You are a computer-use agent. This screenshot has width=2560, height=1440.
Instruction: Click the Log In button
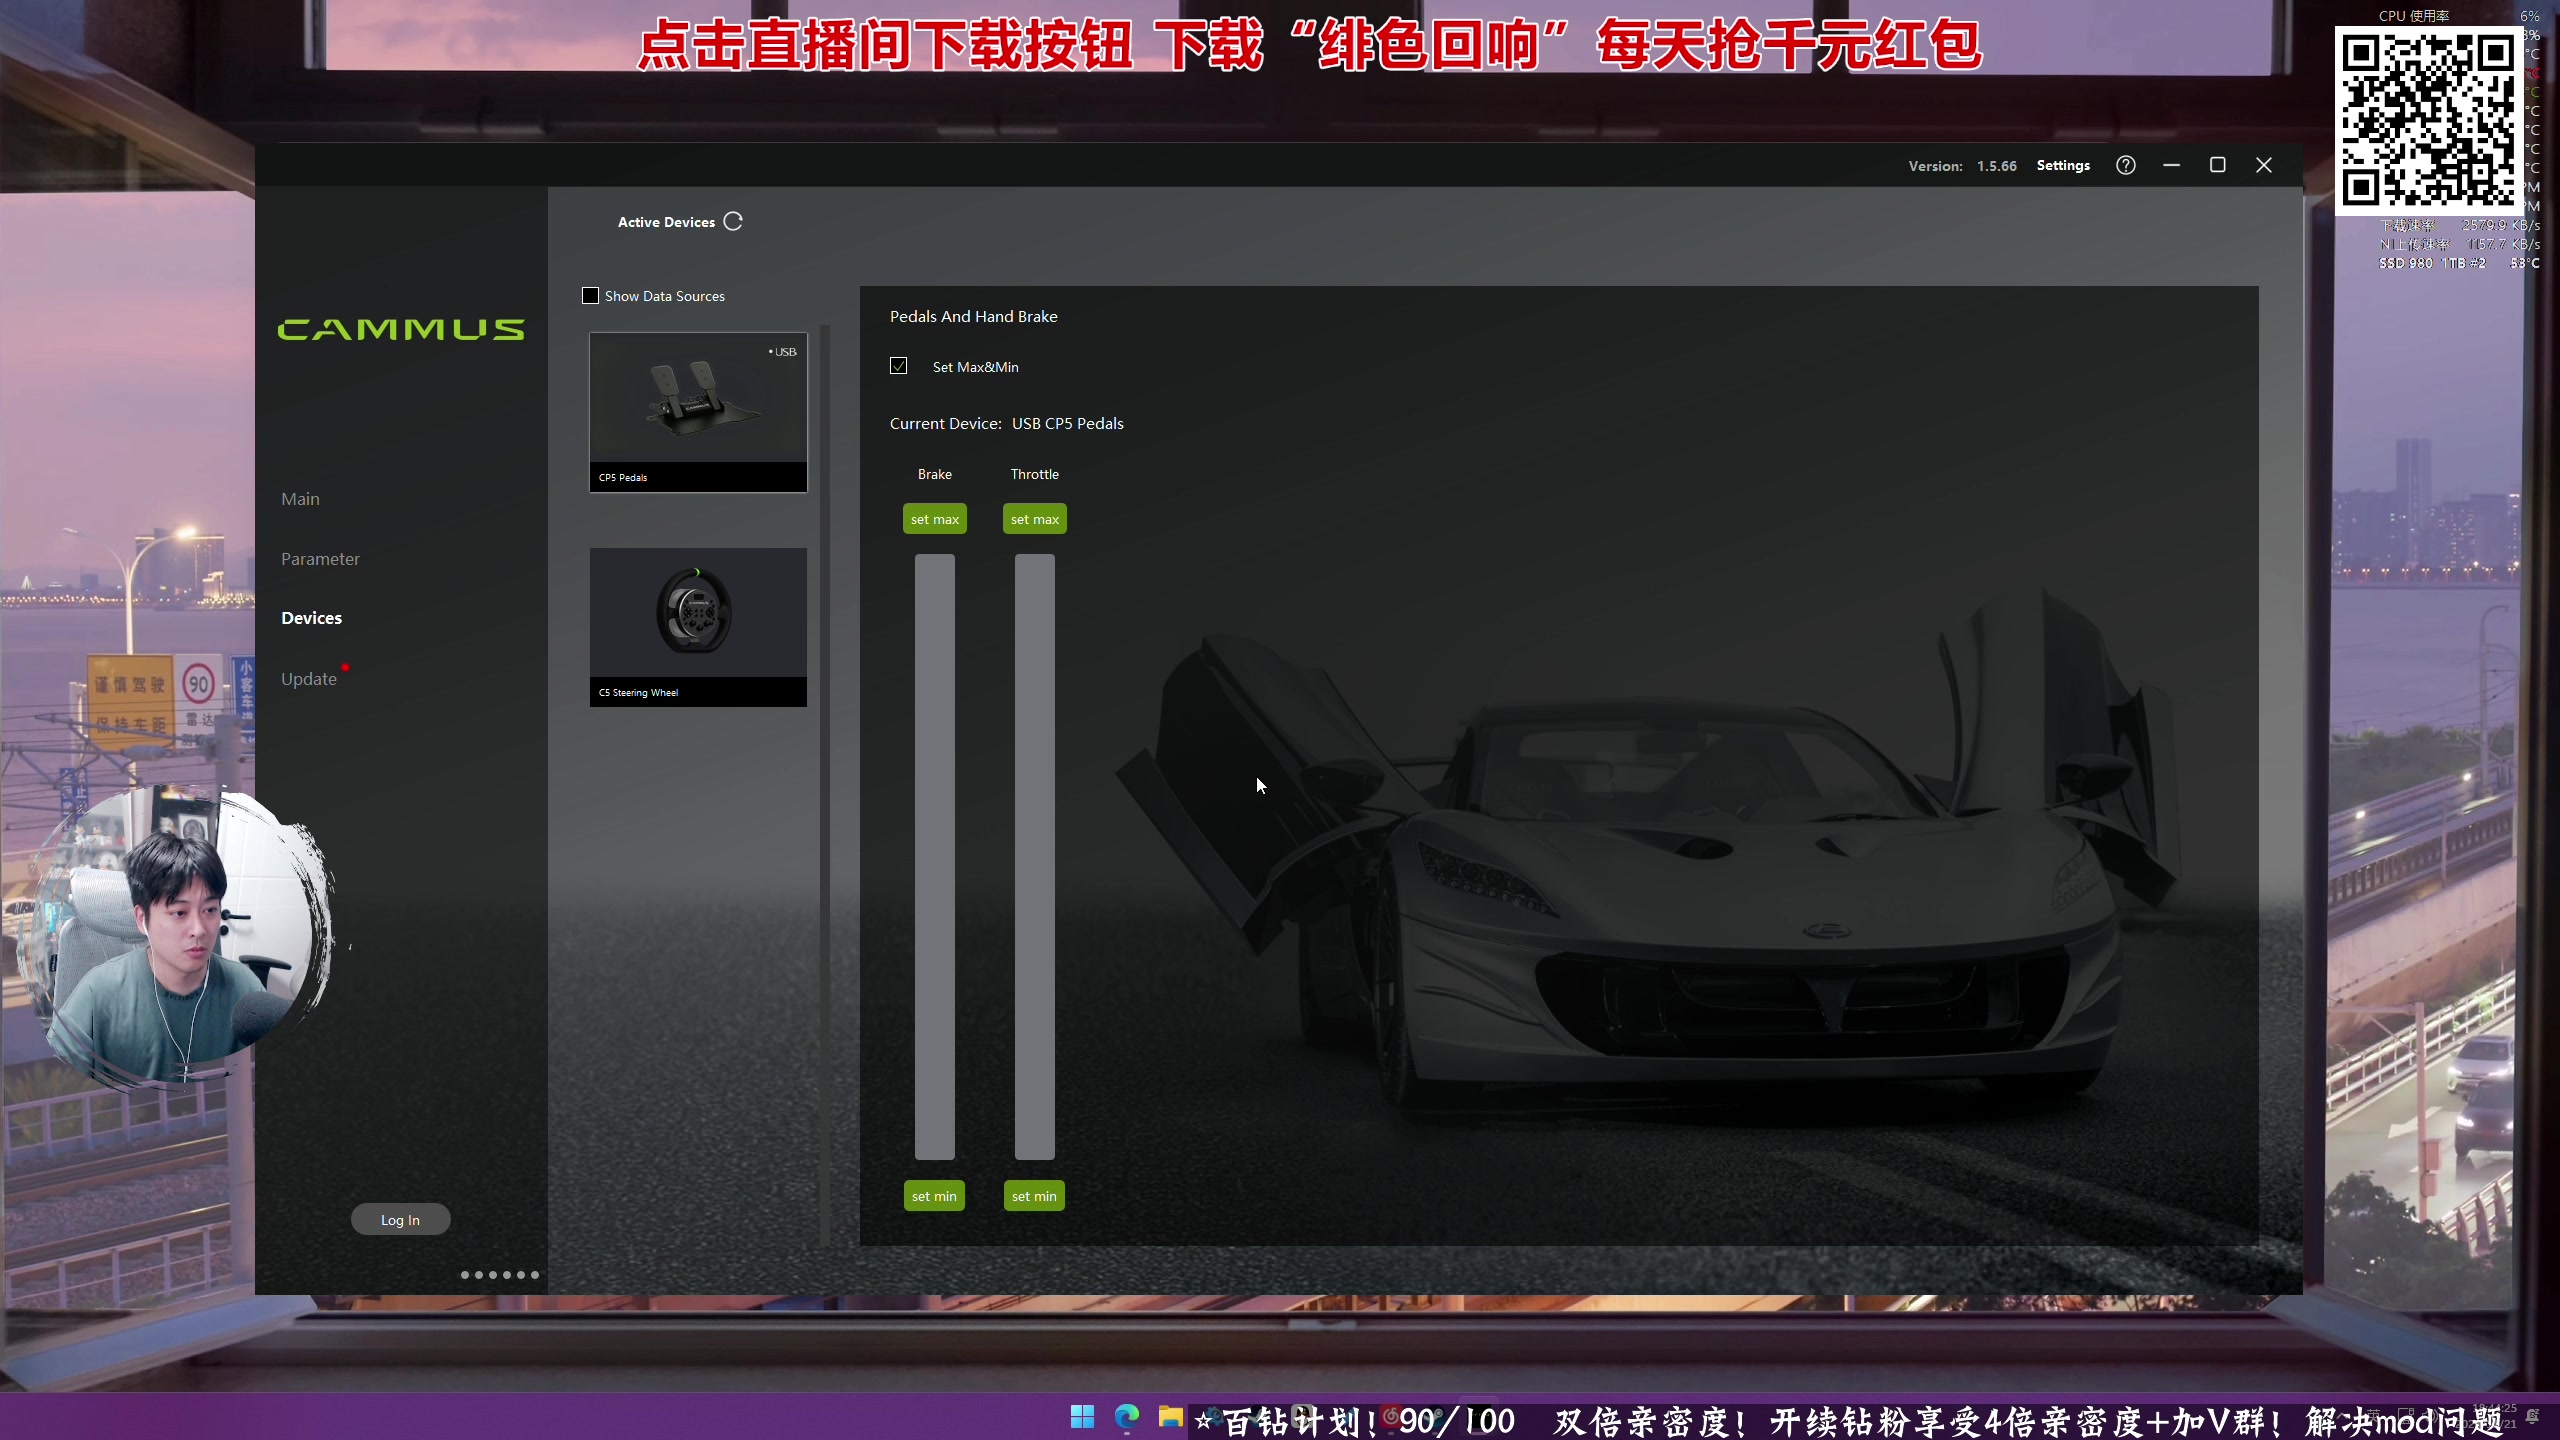click(x=400, y=1219)
